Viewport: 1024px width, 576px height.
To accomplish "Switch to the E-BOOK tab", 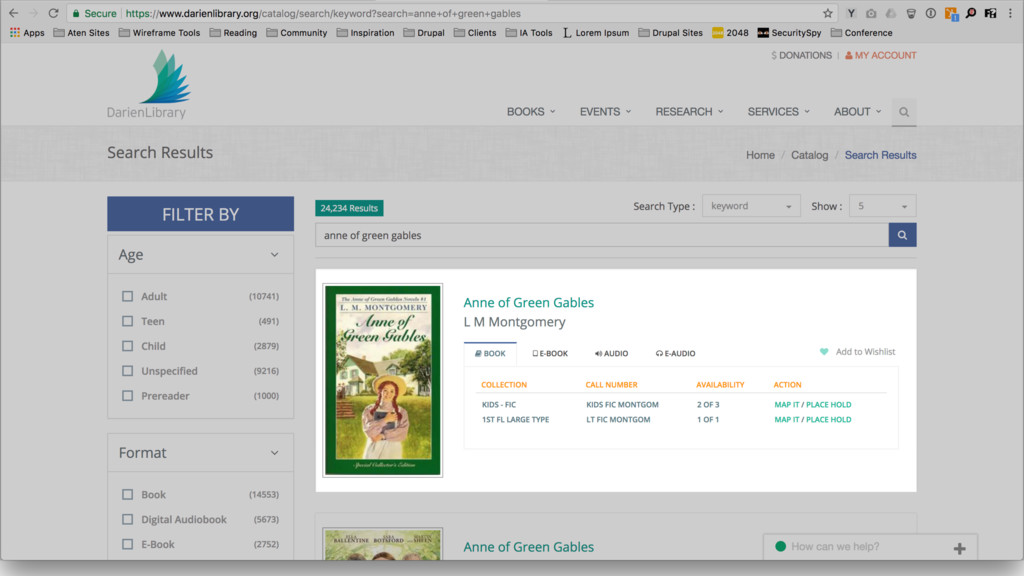I will pyautogui.click(x=550, y=353).
